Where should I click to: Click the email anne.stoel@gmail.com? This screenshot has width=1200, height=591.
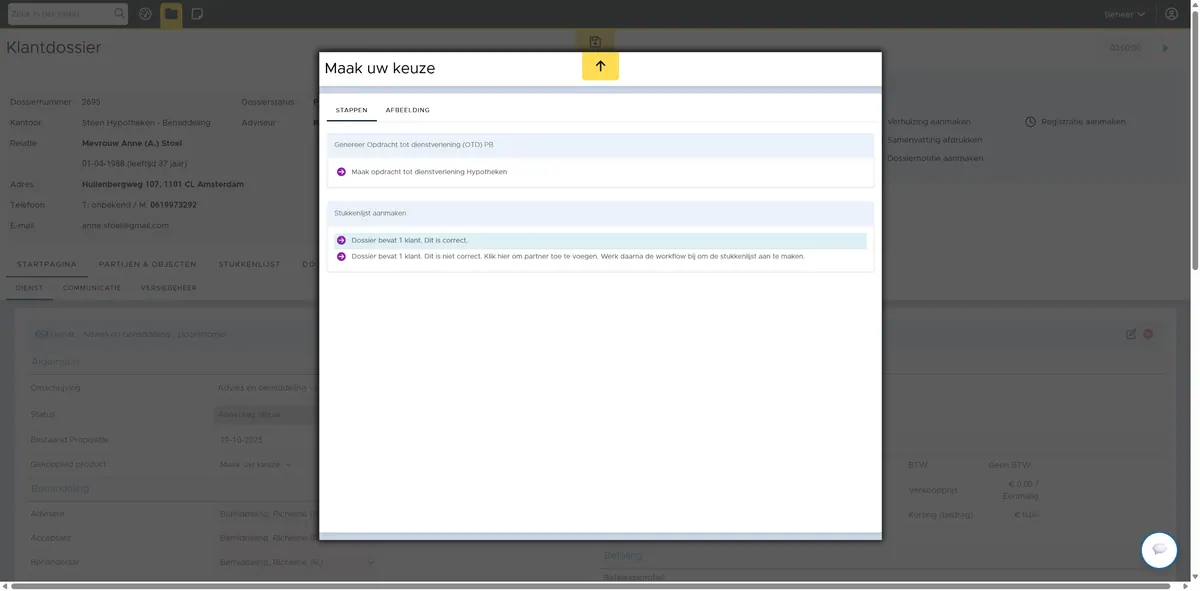coord(125,226)
